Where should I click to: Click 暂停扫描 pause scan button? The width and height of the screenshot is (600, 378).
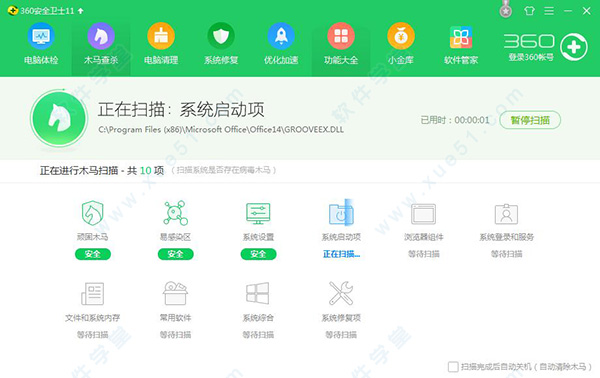point(530,120)
